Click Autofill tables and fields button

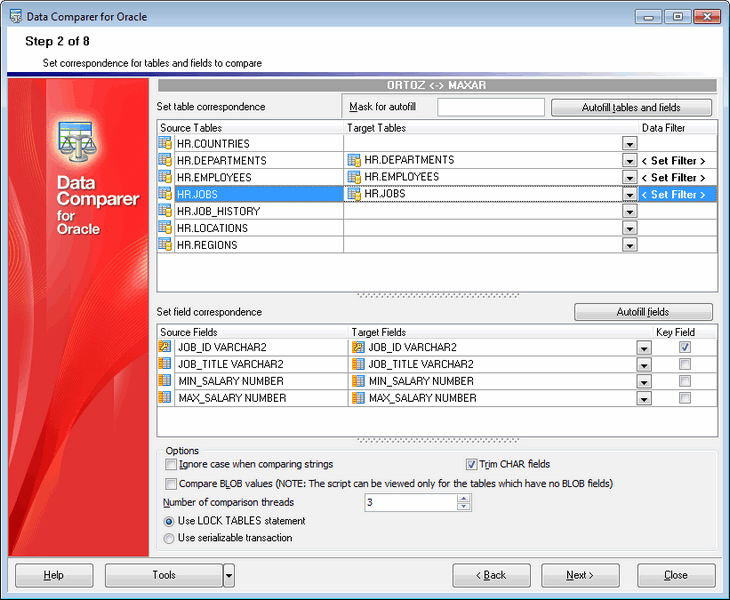(x=631, y=108)
